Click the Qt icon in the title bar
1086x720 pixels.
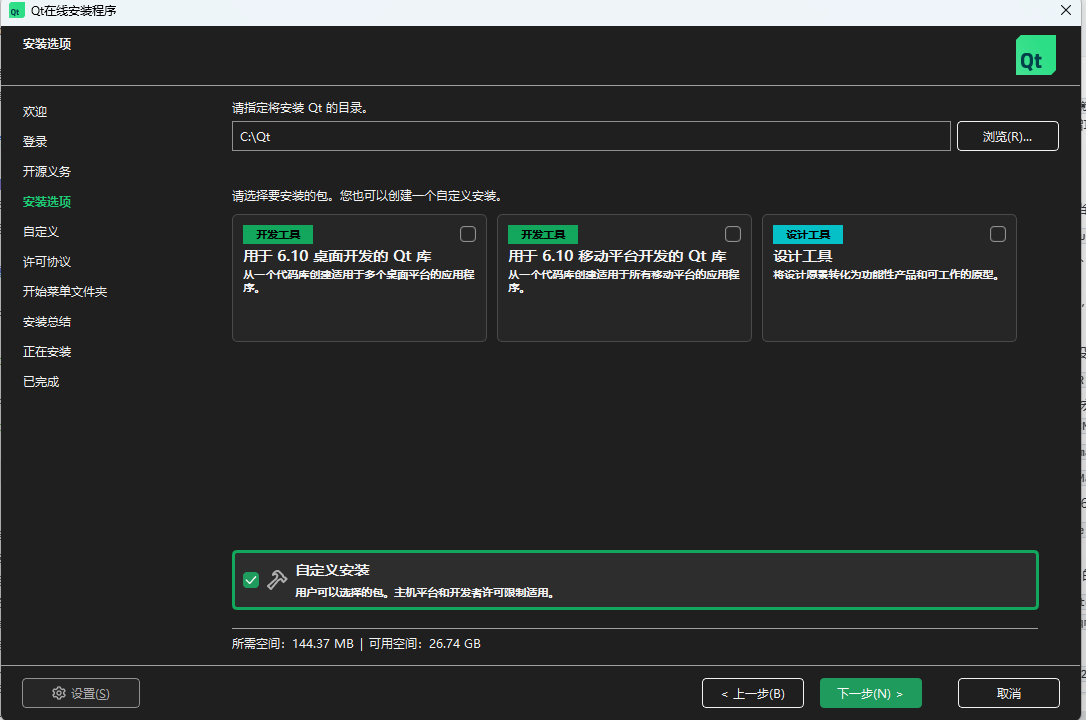(15, 11)
